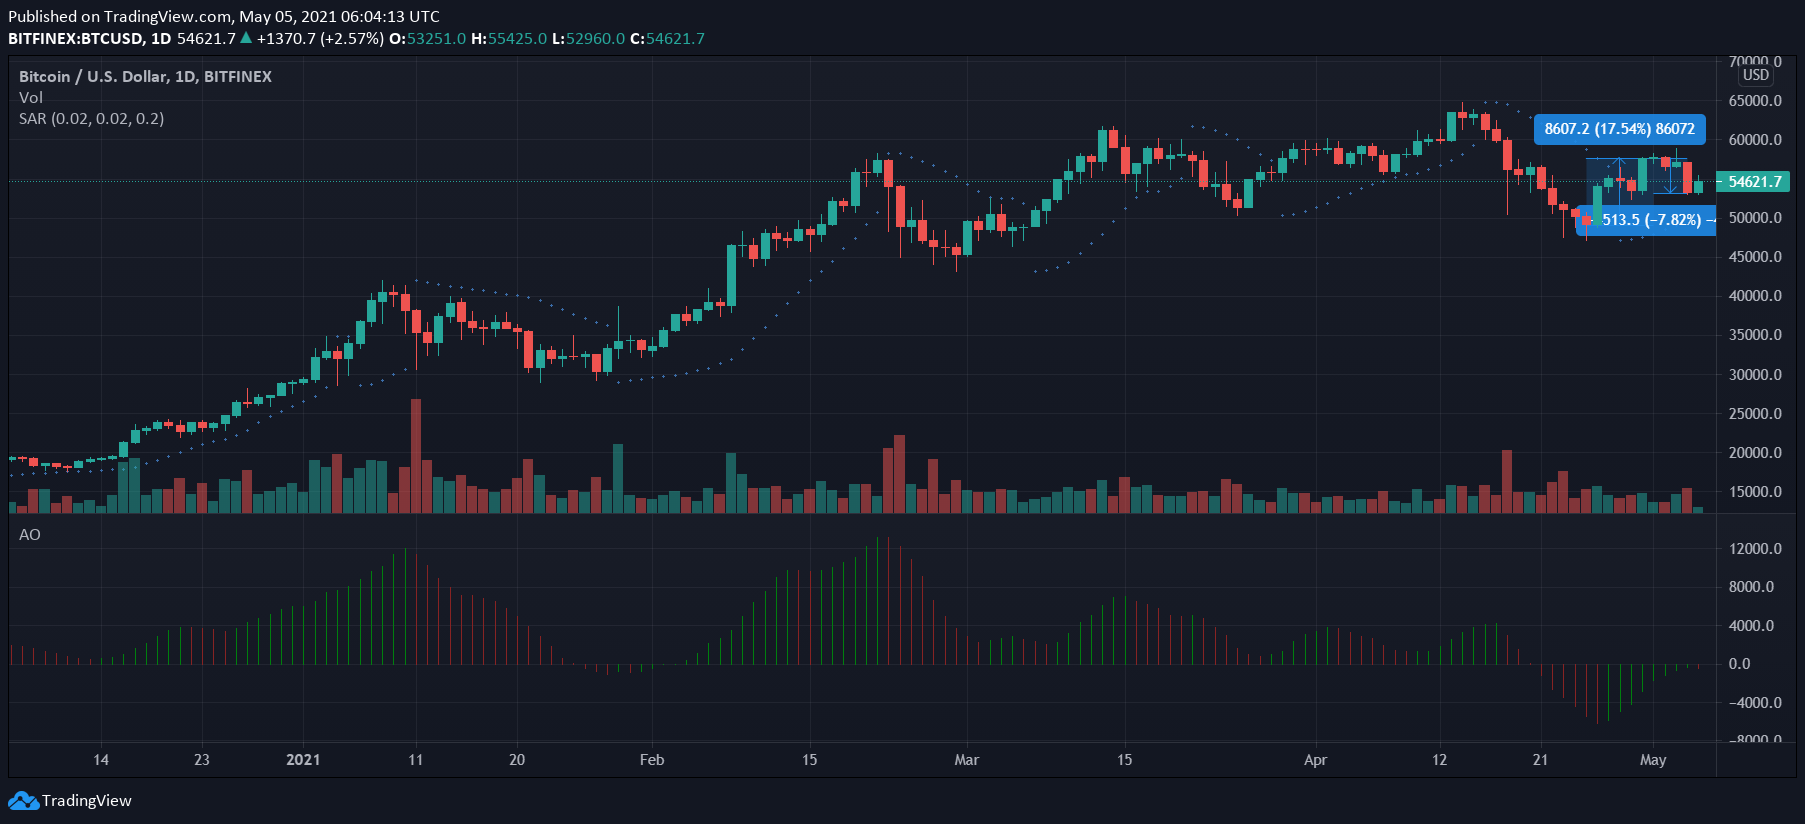The width and height of the screenshot is (1805, 824).
Task: Click the BITFINEX:BTCUSD, 1D symbol text in the header
Action: click(x=90, y=38)
